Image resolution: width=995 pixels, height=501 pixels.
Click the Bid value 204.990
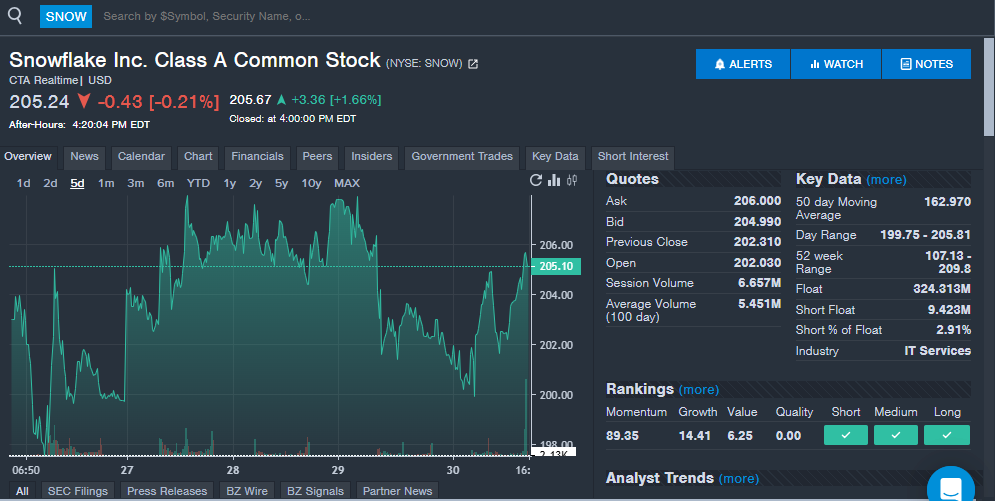pyautogui.click(x=757, y=222)
